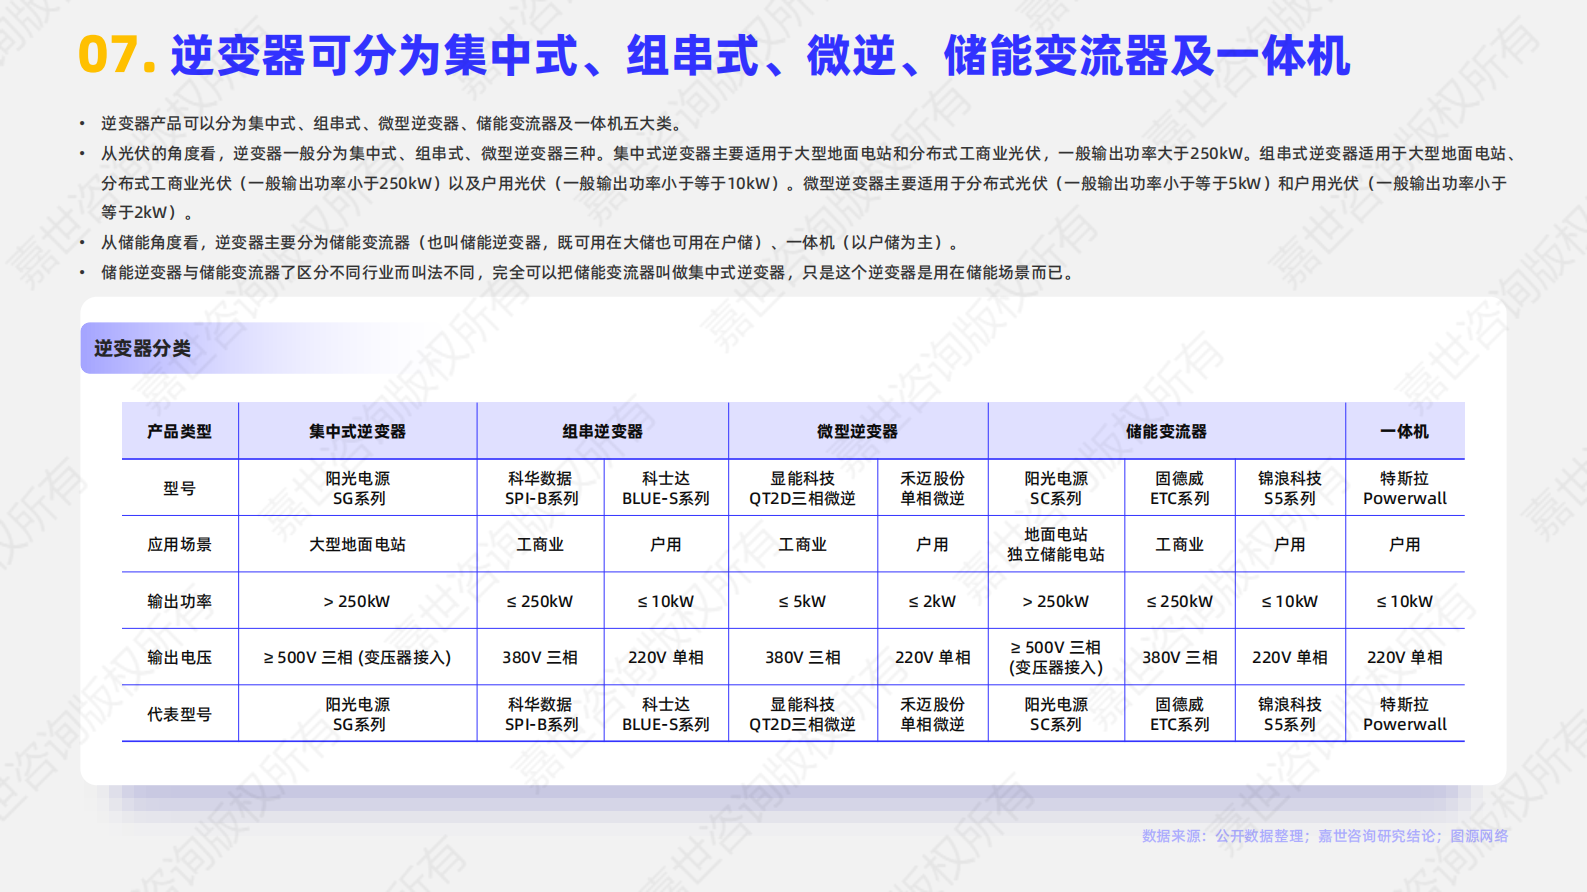Click "220V 单相" under the 特斯拉 Powerwall column

pos(1404,658)
